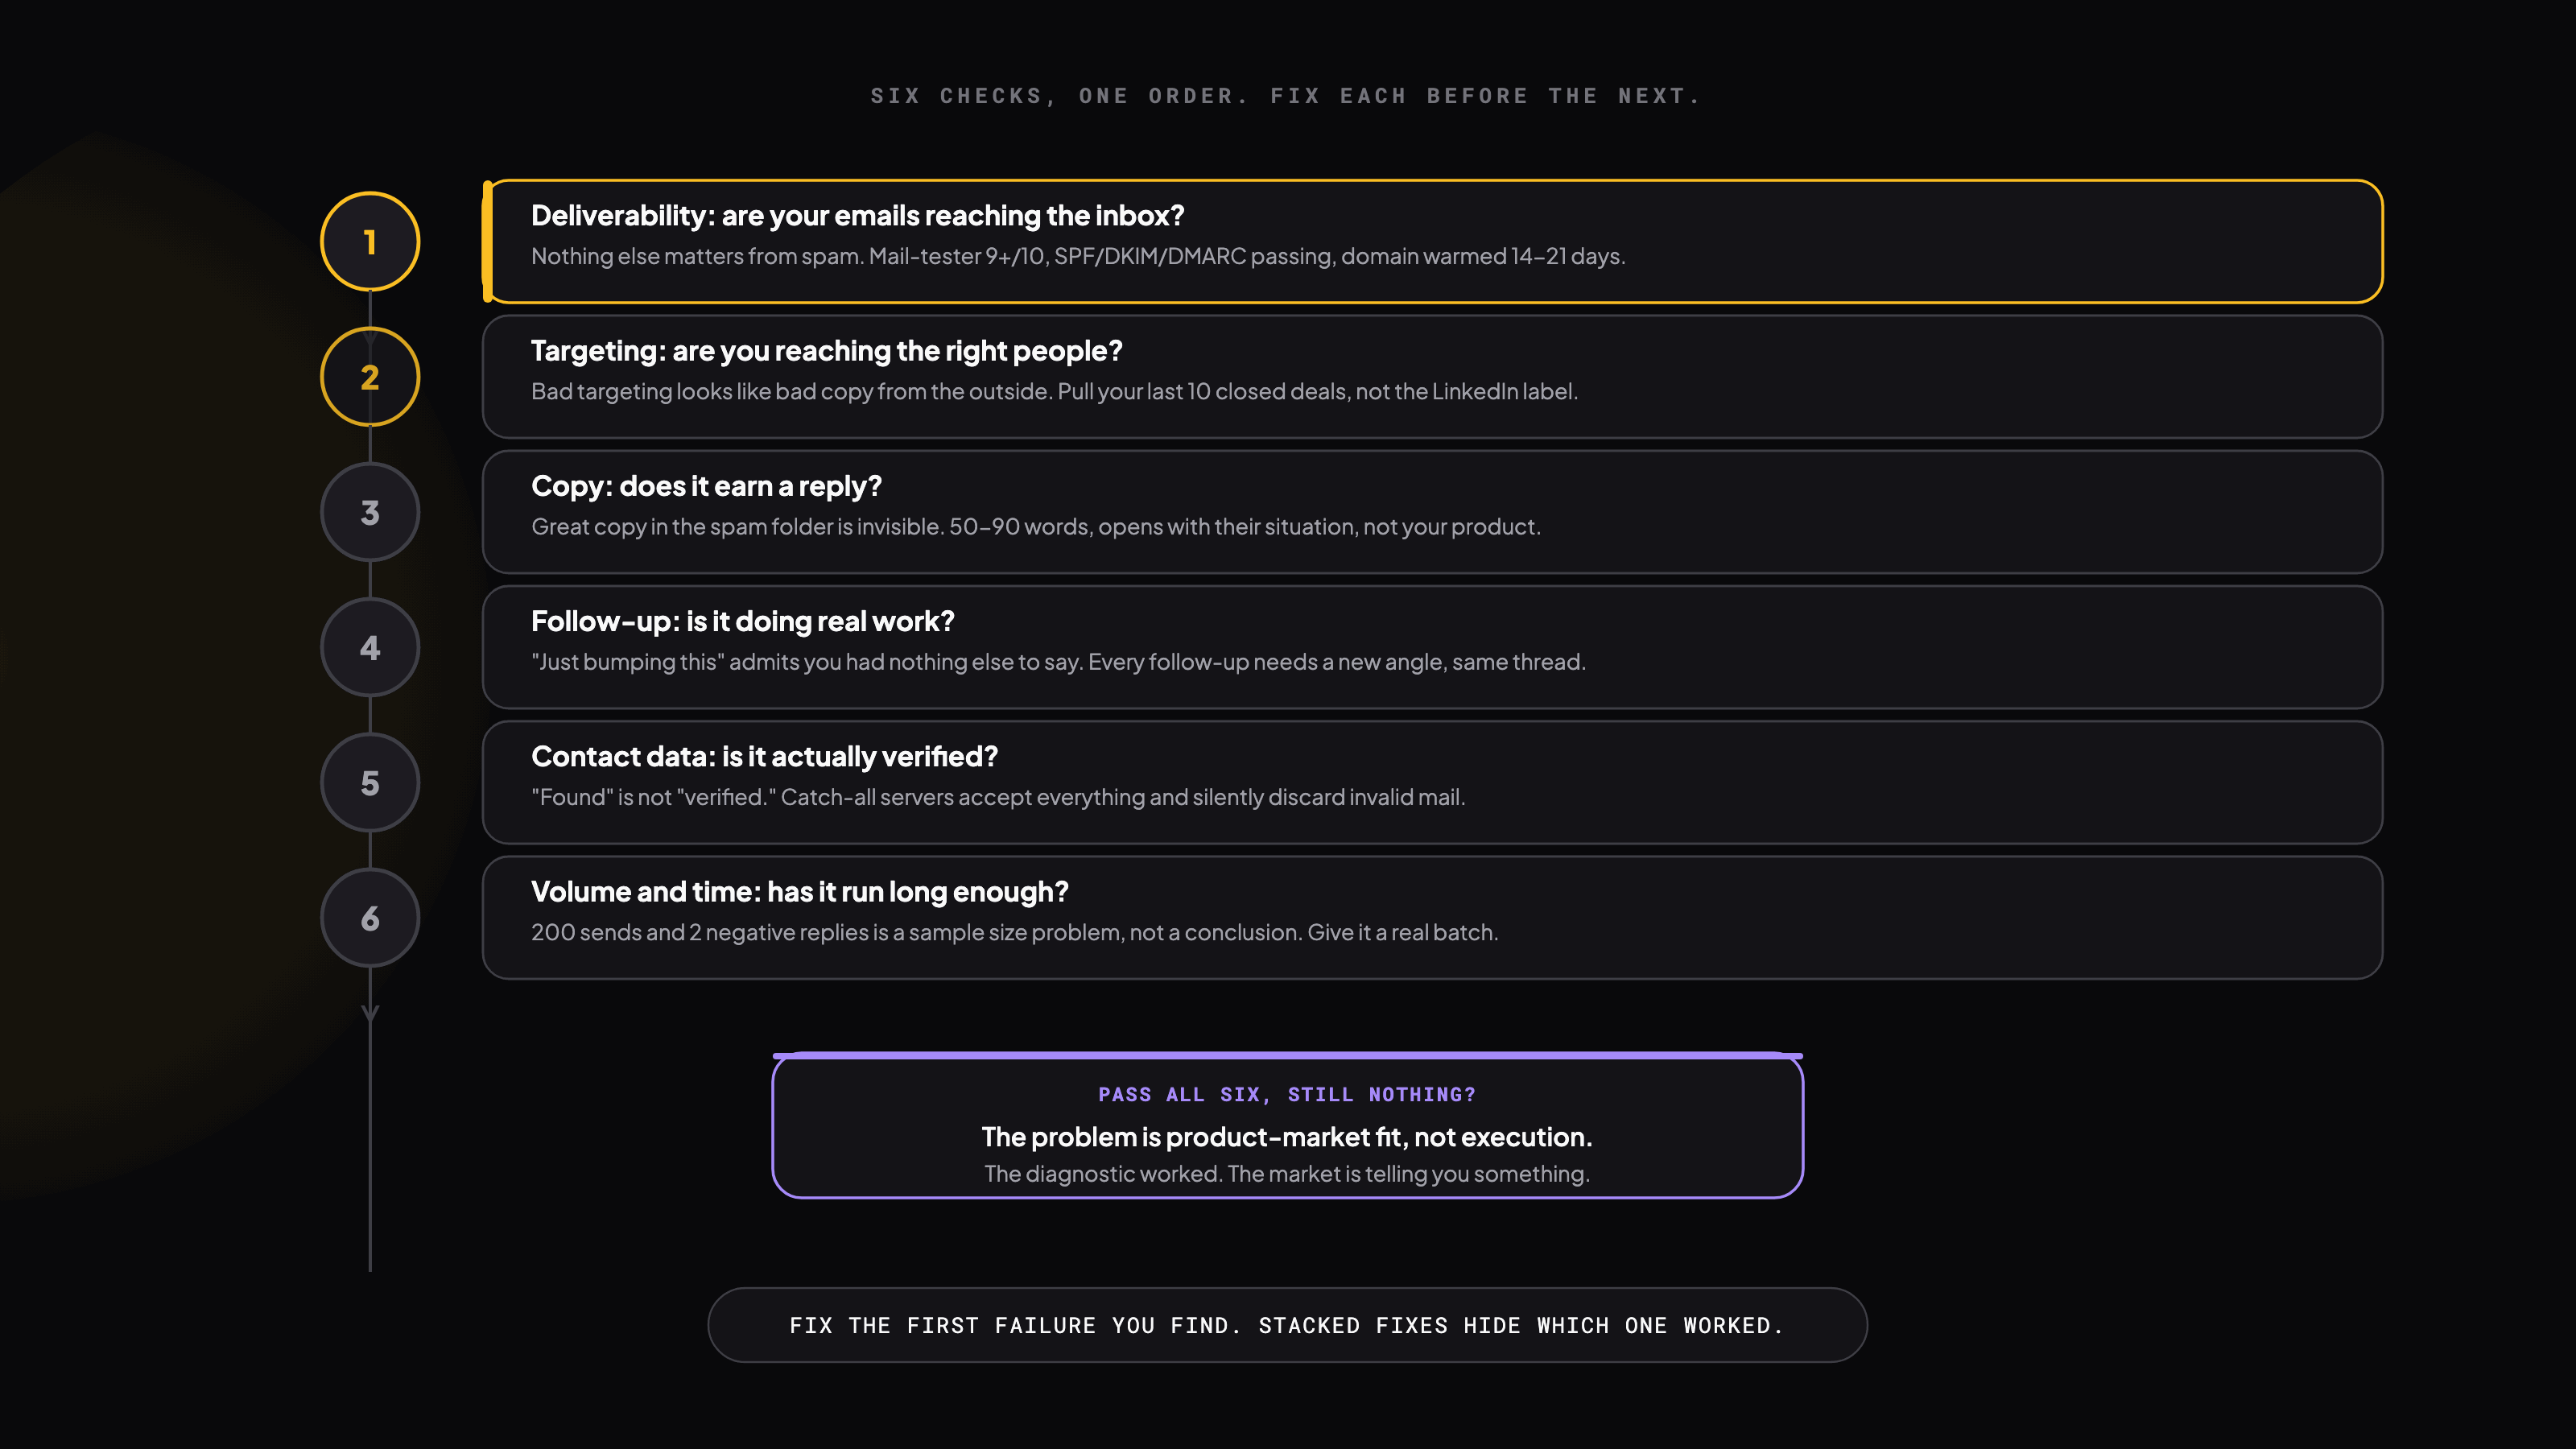Click the yellow accent bar on Deliverability card
Screen dimensions: 2576x1449
(488, 241)
